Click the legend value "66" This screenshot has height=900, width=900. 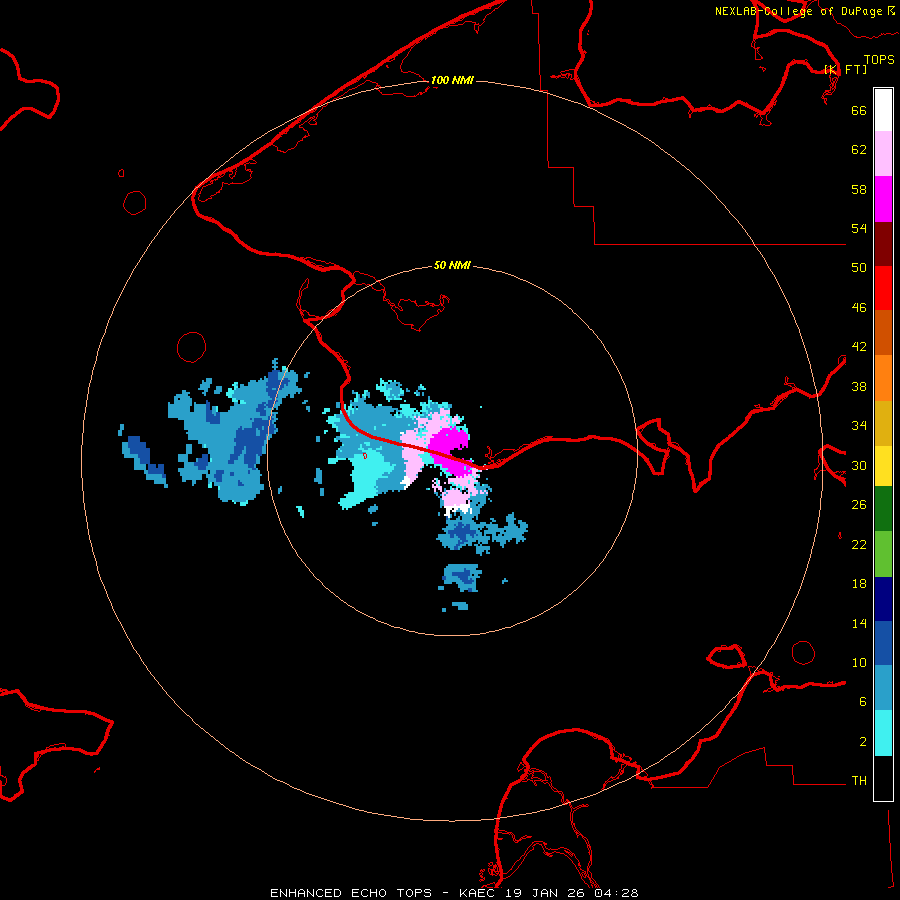[x=859, y=110]
